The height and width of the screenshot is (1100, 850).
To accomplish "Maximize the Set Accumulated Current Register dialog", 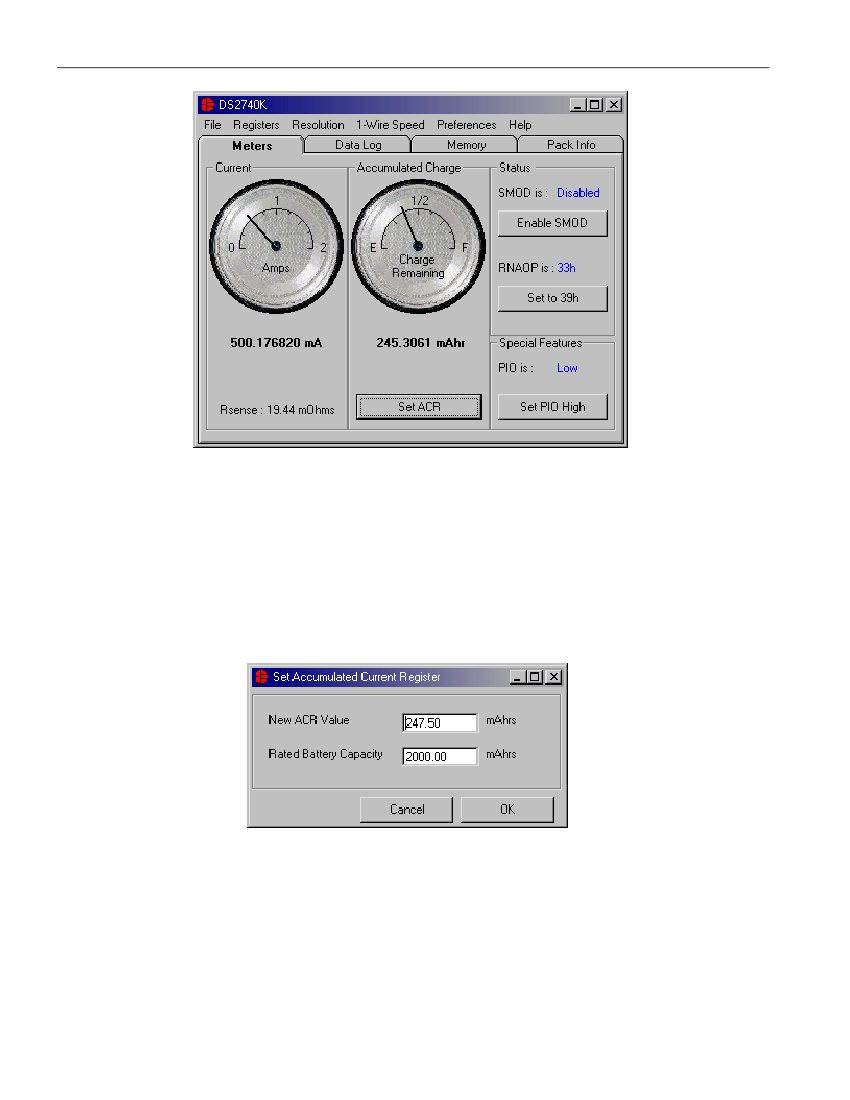I will click(534, 677).
